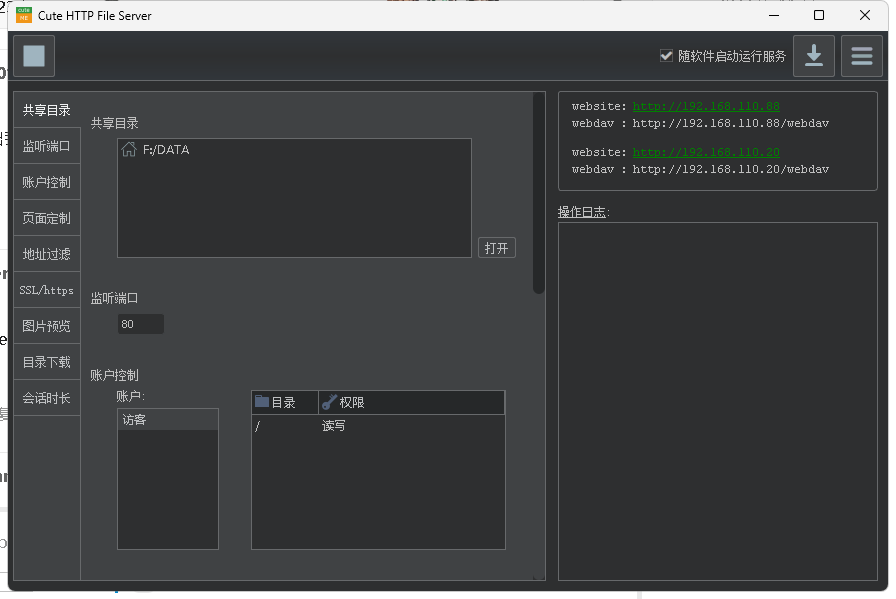Image resolution: width=896 pixels, height=599 pixels.
Task: Open website link http://192.168.110.88
Action: (x=706, y=106)
